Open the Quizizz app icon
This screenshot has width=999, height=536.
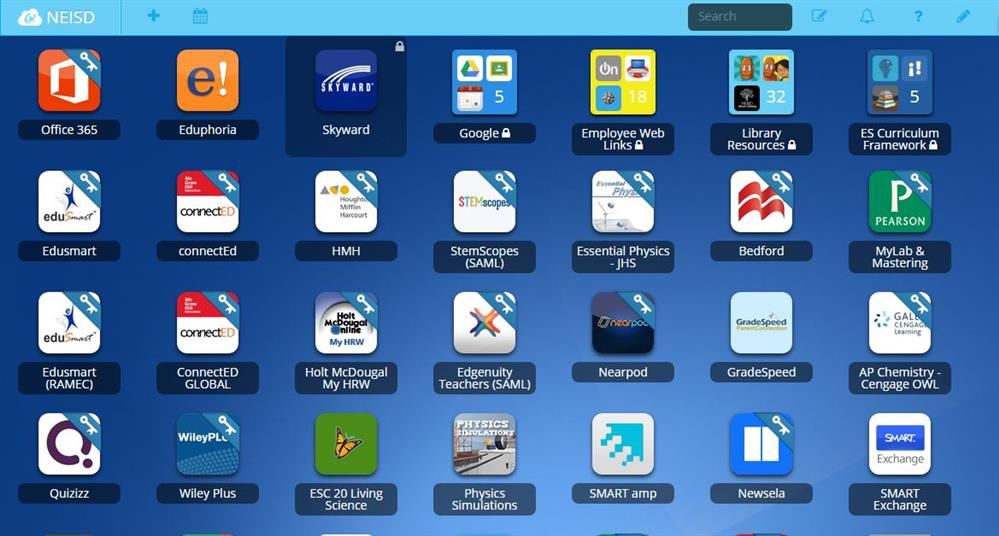[69, 444]
